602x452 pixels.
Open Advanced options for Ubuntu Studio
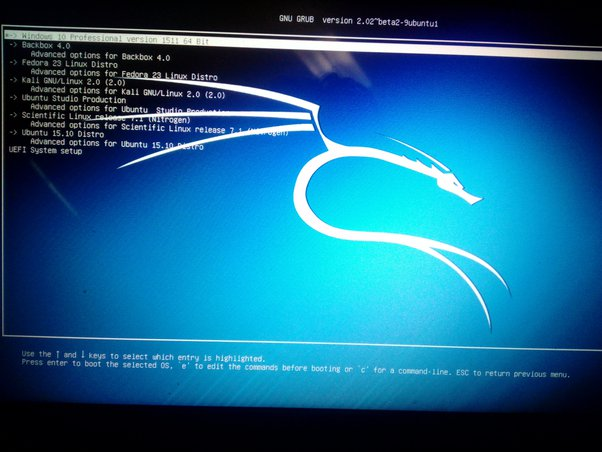[x=131, y=110]
